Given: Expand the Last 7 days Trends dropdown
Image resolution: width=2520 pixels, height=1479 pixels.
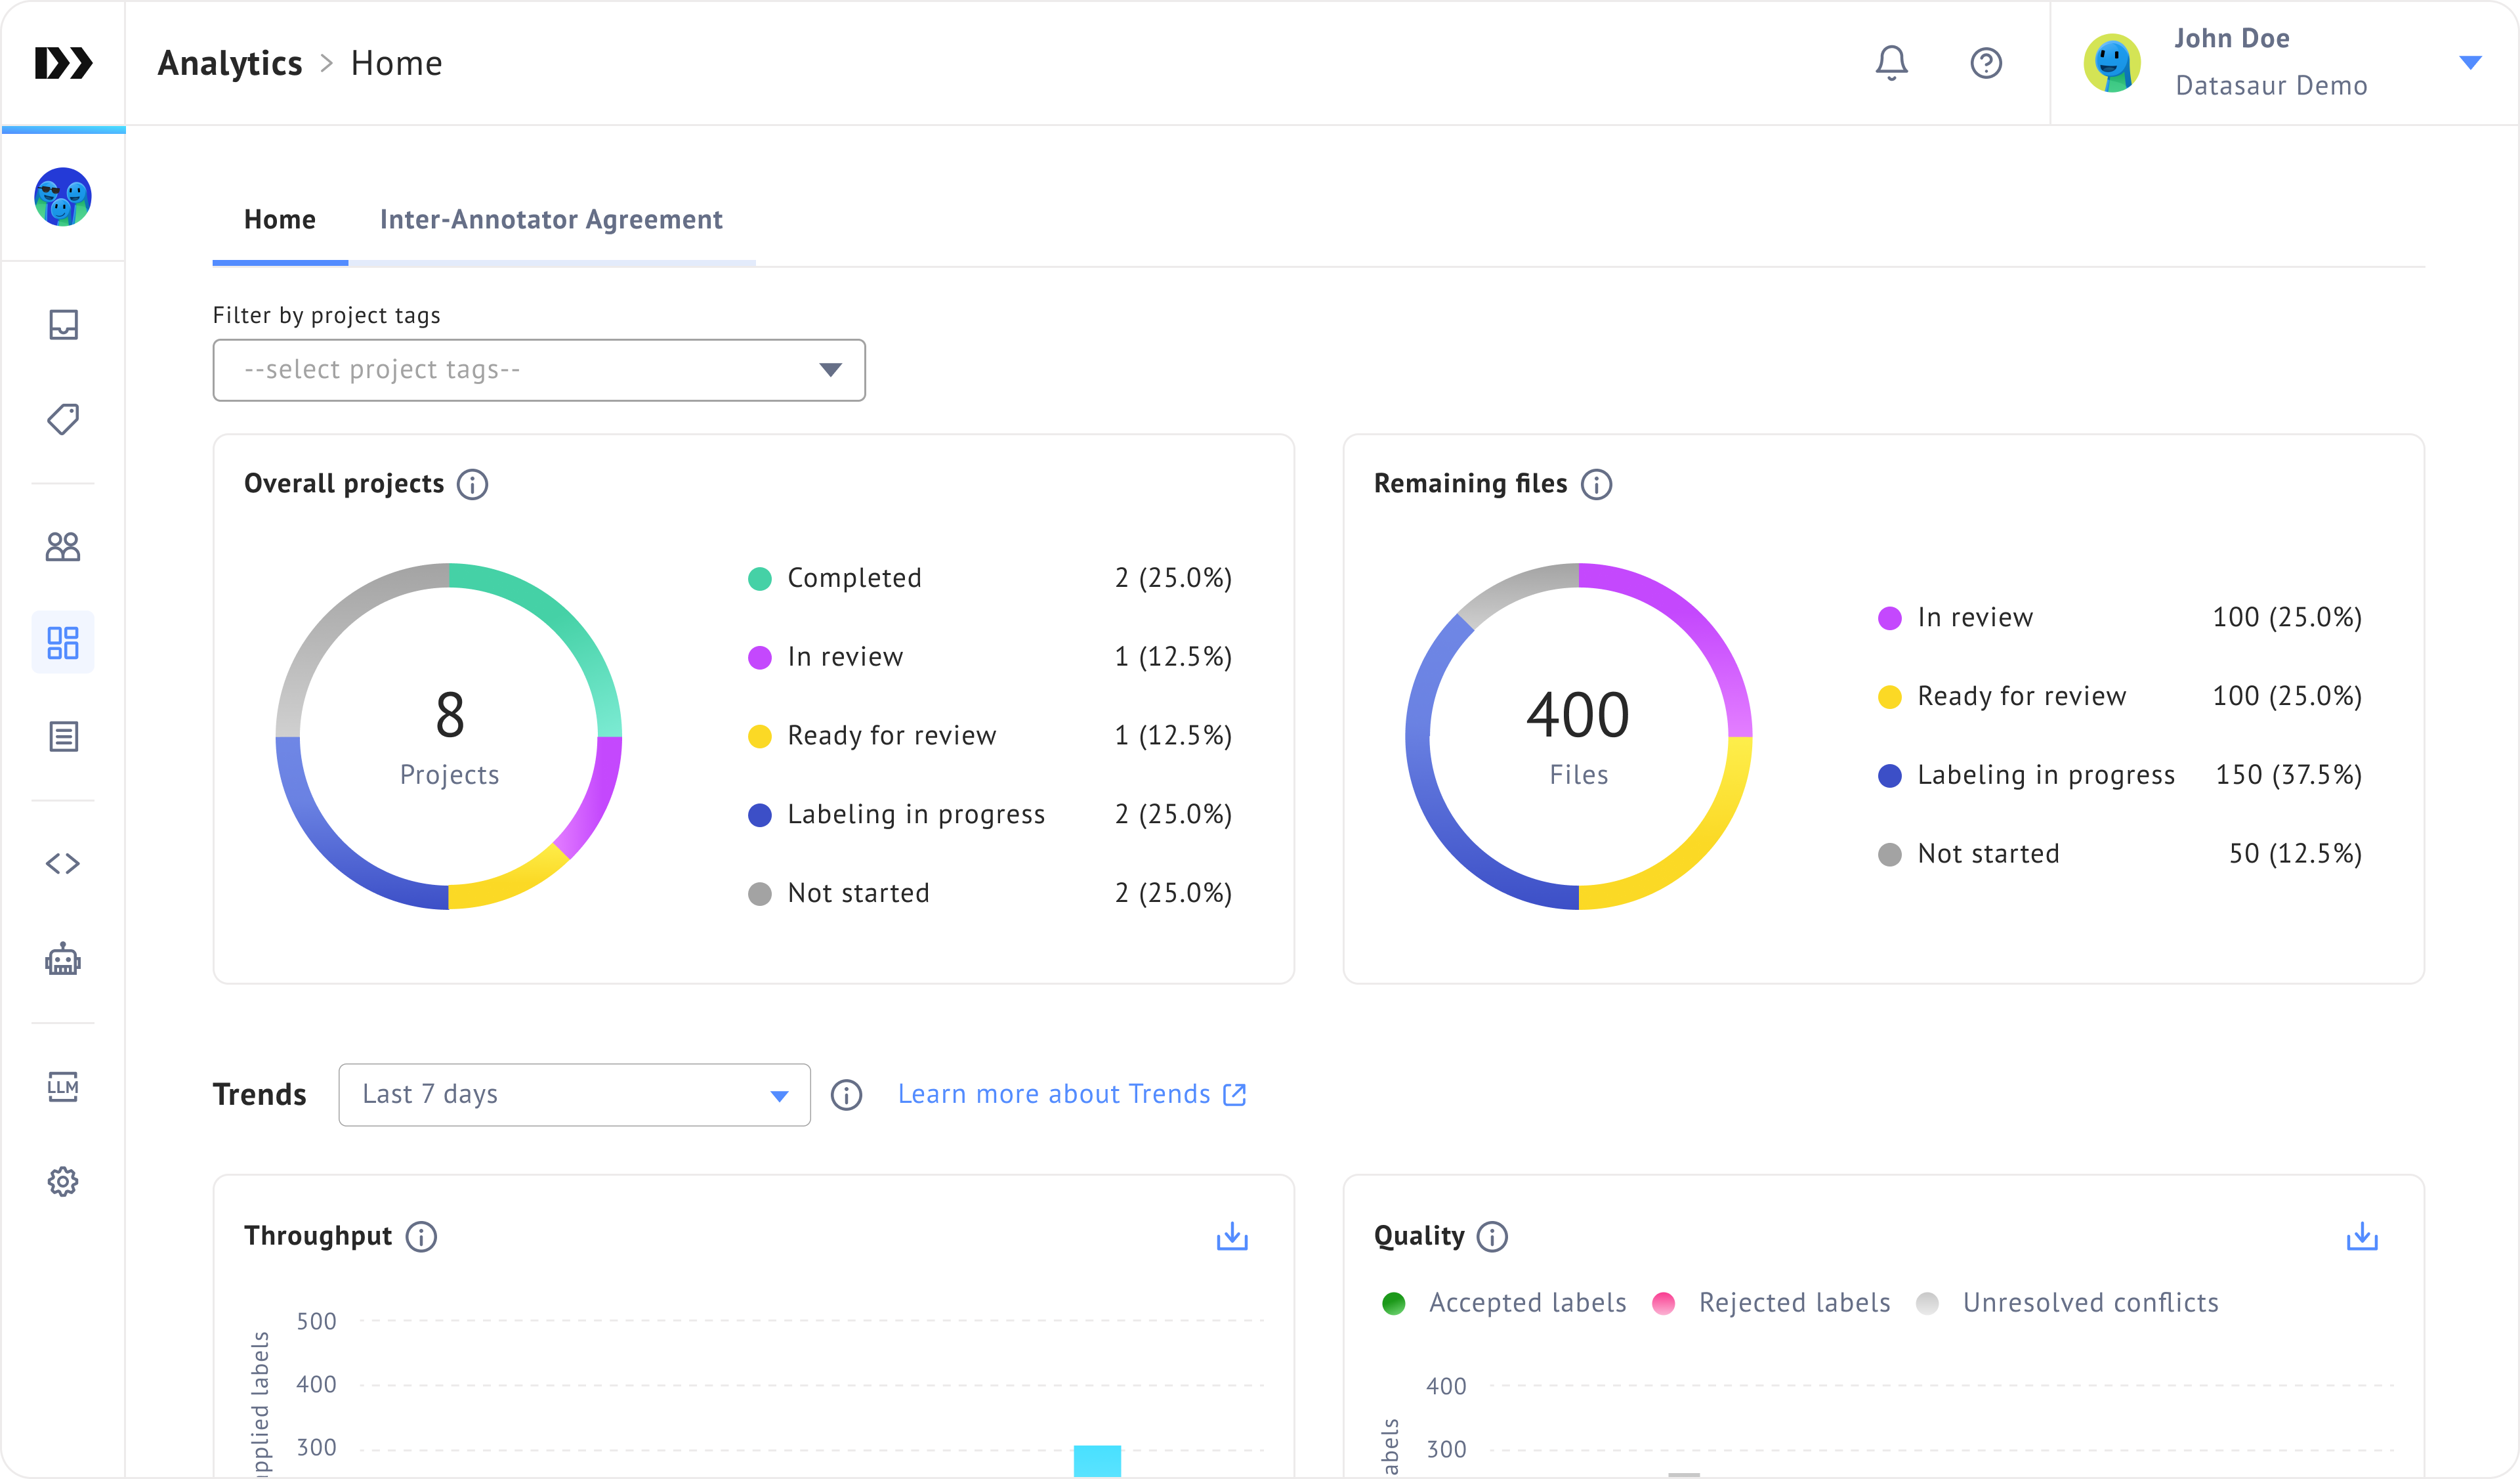Looking at the screenshot, I should 574,1095.
